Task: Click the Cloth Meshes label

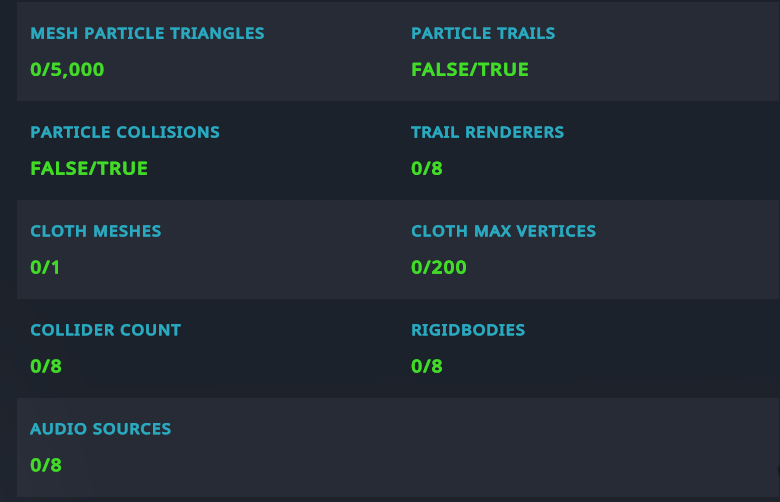Action: (95, 231)
